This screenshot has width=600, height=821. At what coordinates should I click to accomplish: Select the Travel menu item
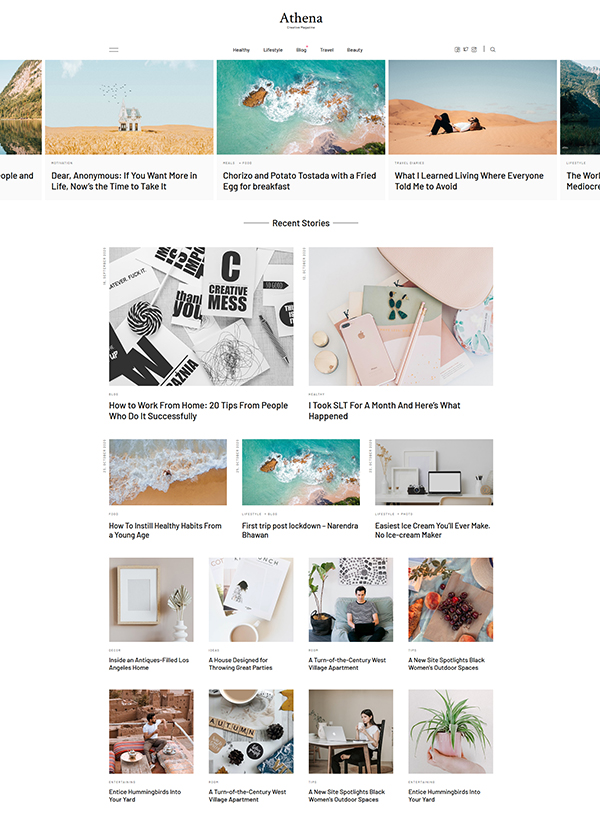tap(327, 50)
